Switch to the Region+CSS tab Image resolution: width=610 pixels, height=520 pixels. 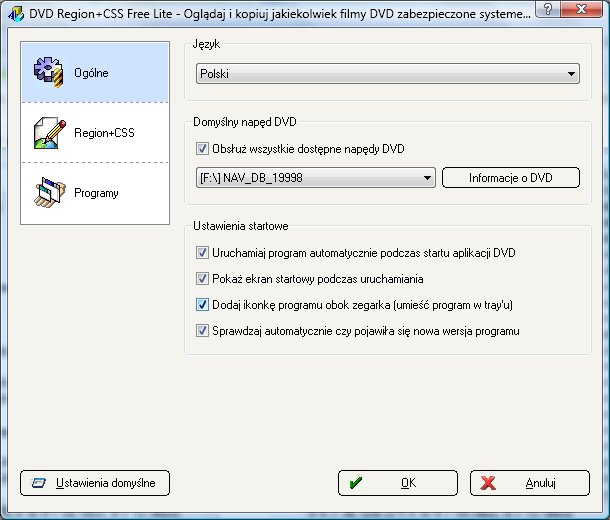pyautogui.click(x=95, y=133)
